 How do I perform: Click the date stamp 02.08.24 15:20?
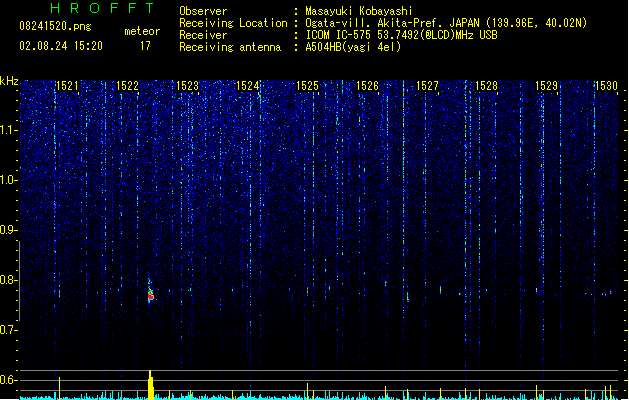coord(61,46)
